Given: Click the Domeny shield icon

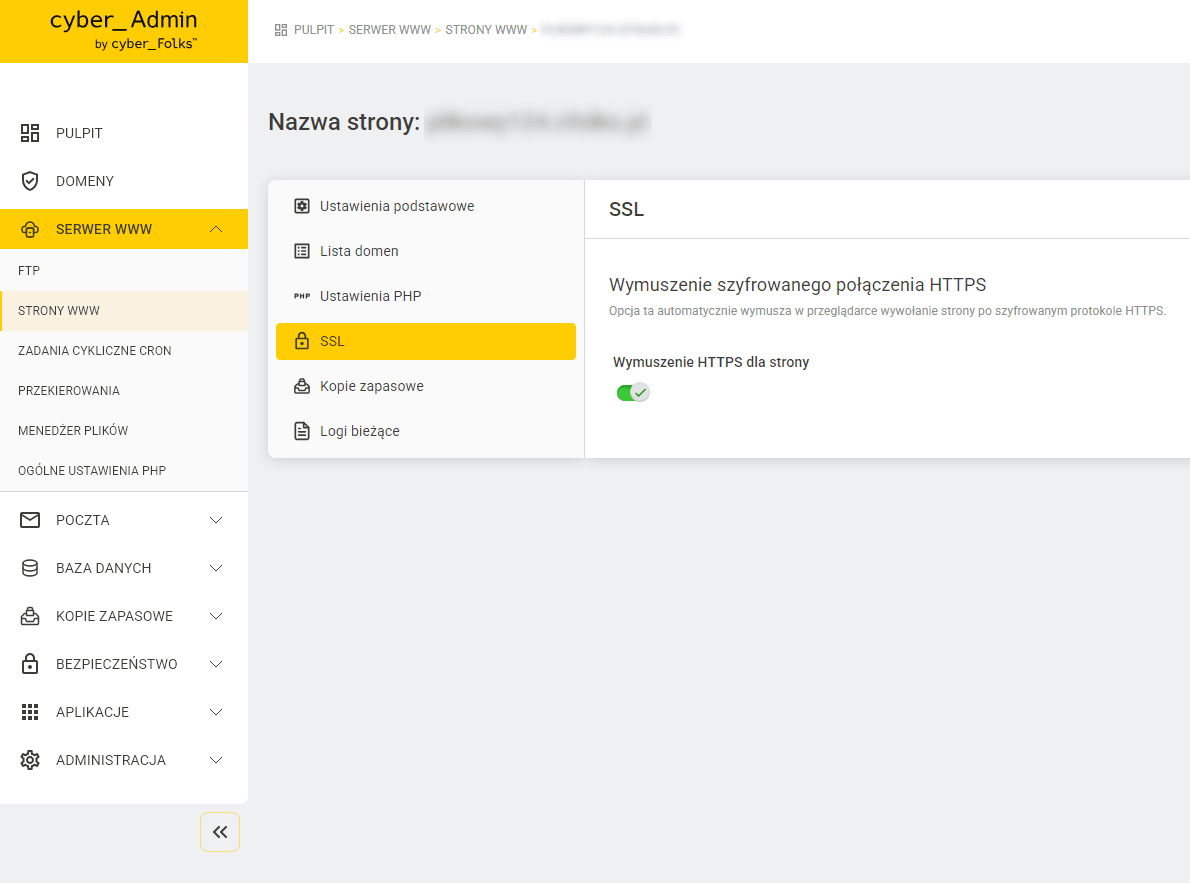Looking at the screenshot, I should (x=30, y=181).
